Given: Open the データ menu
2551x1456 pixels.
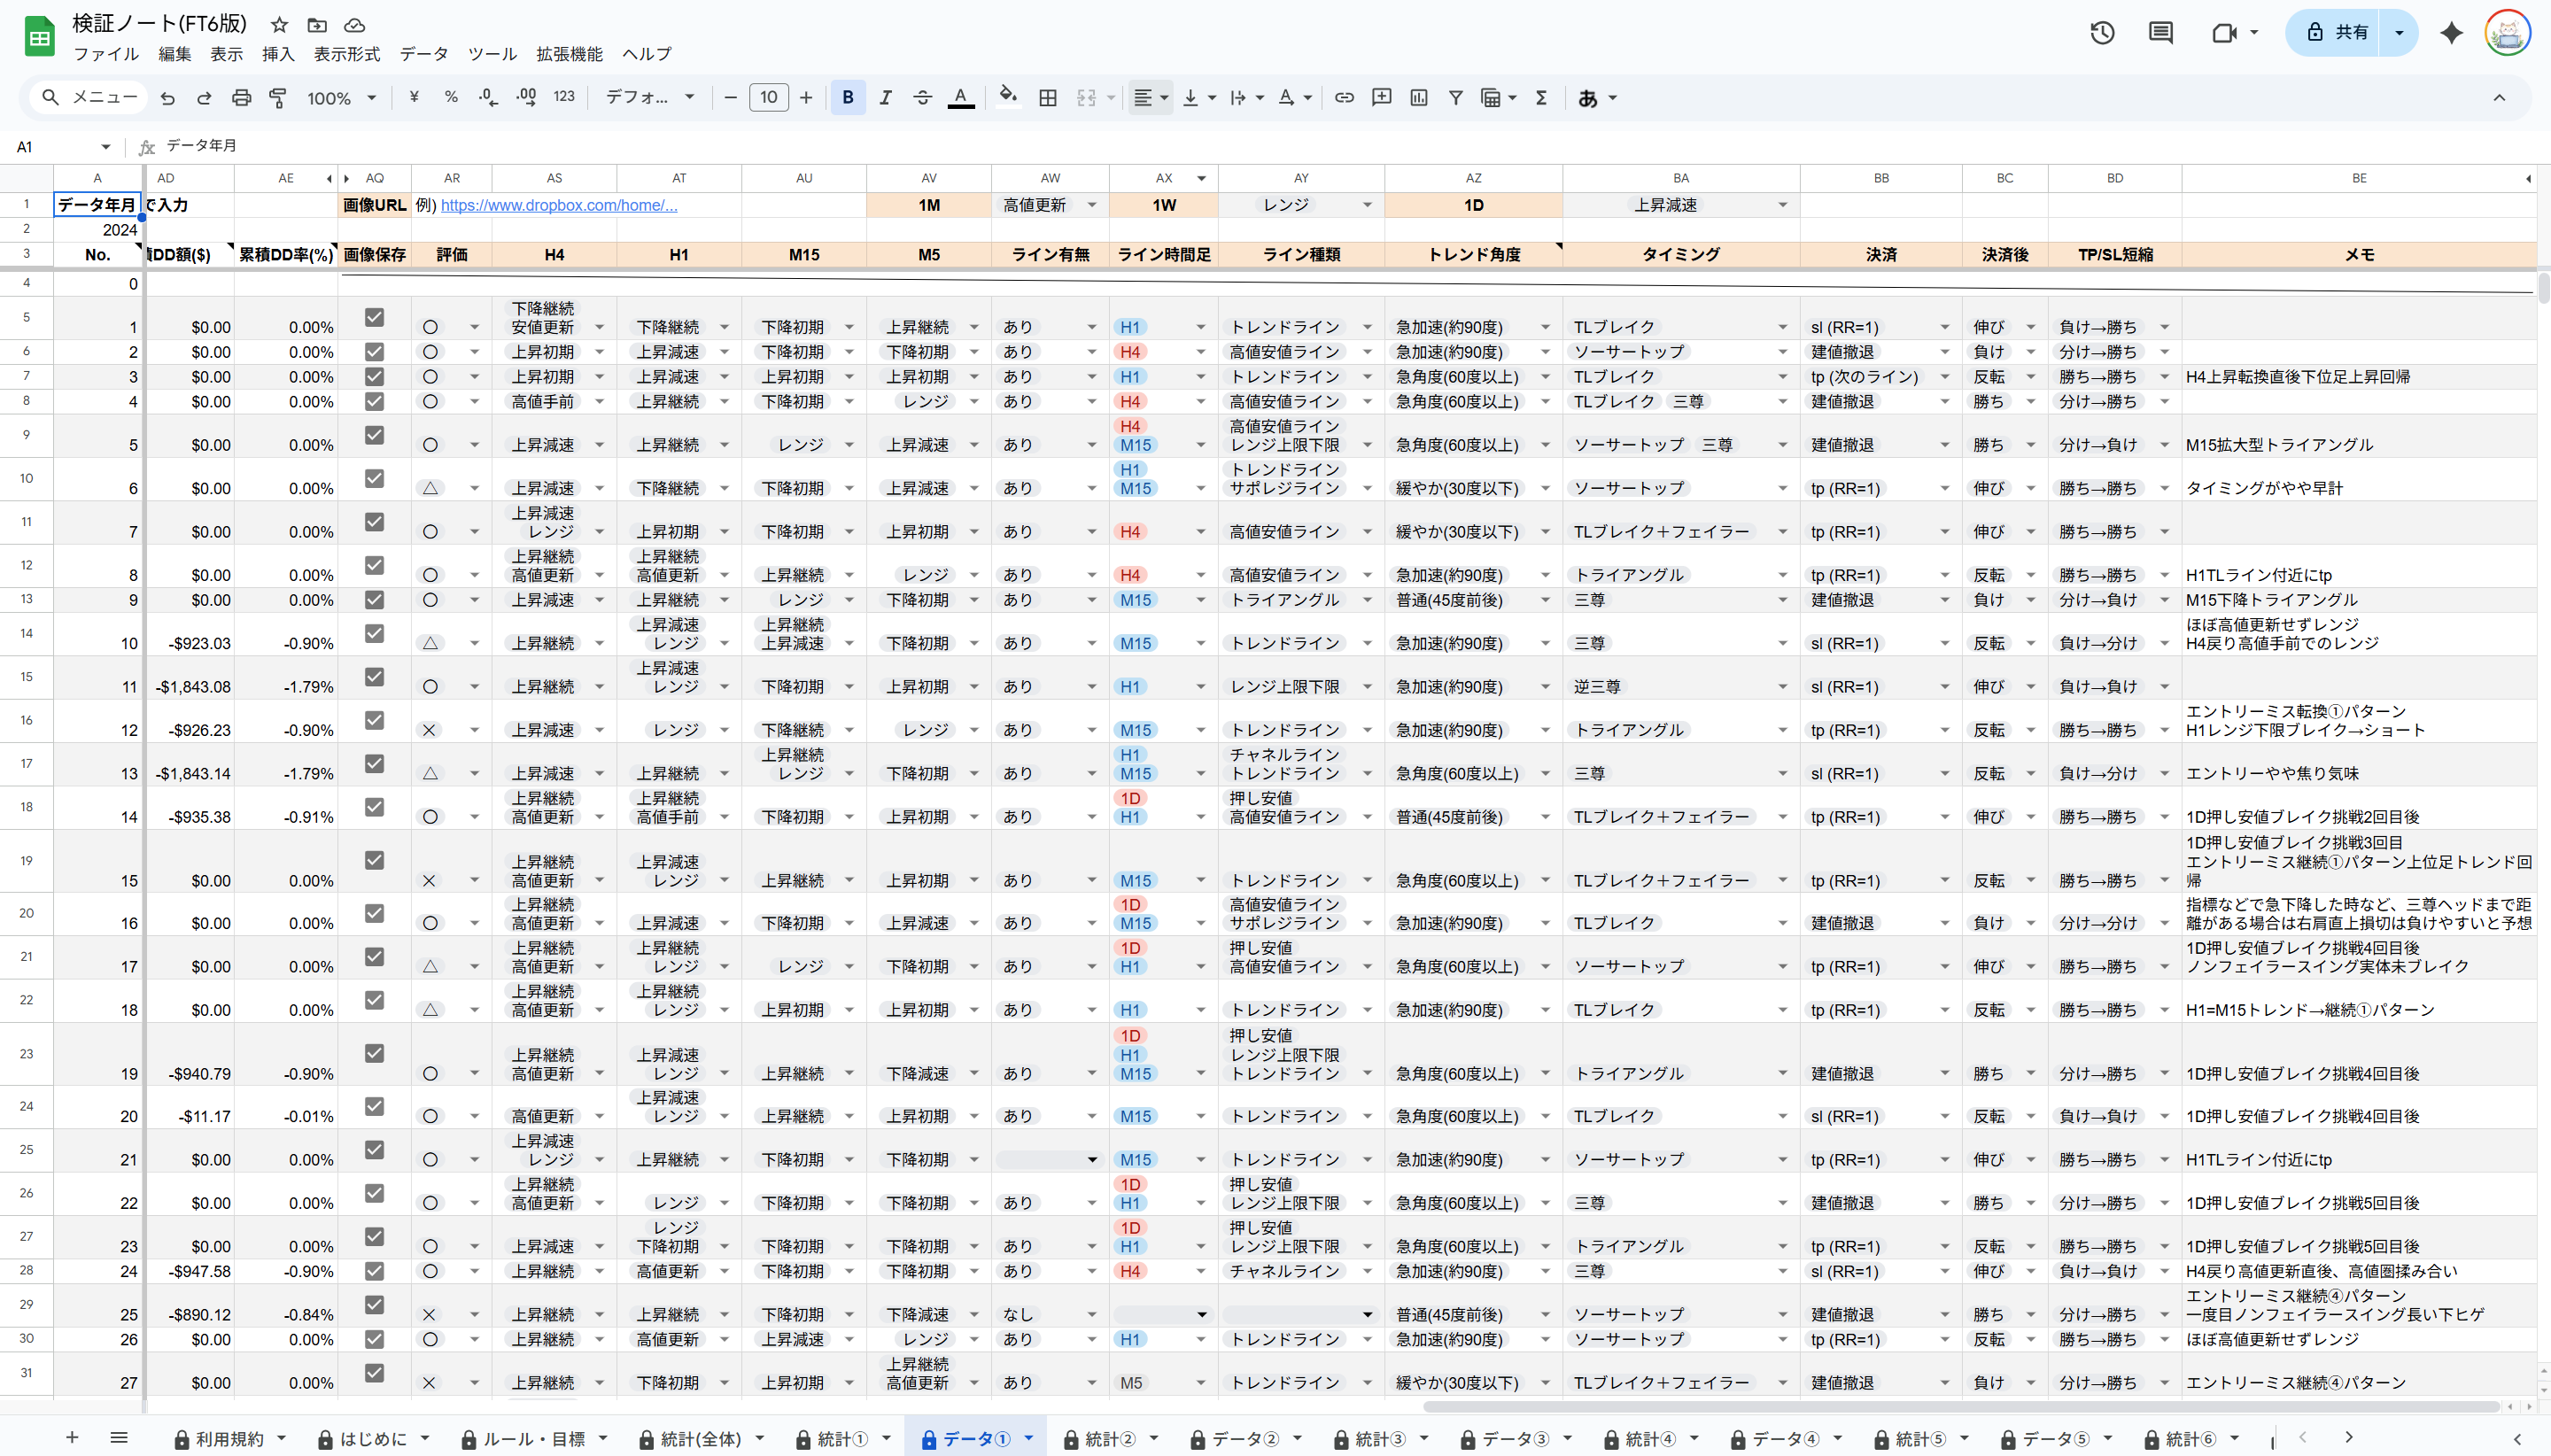Looking at the screenshot, I should click(423, 54).
